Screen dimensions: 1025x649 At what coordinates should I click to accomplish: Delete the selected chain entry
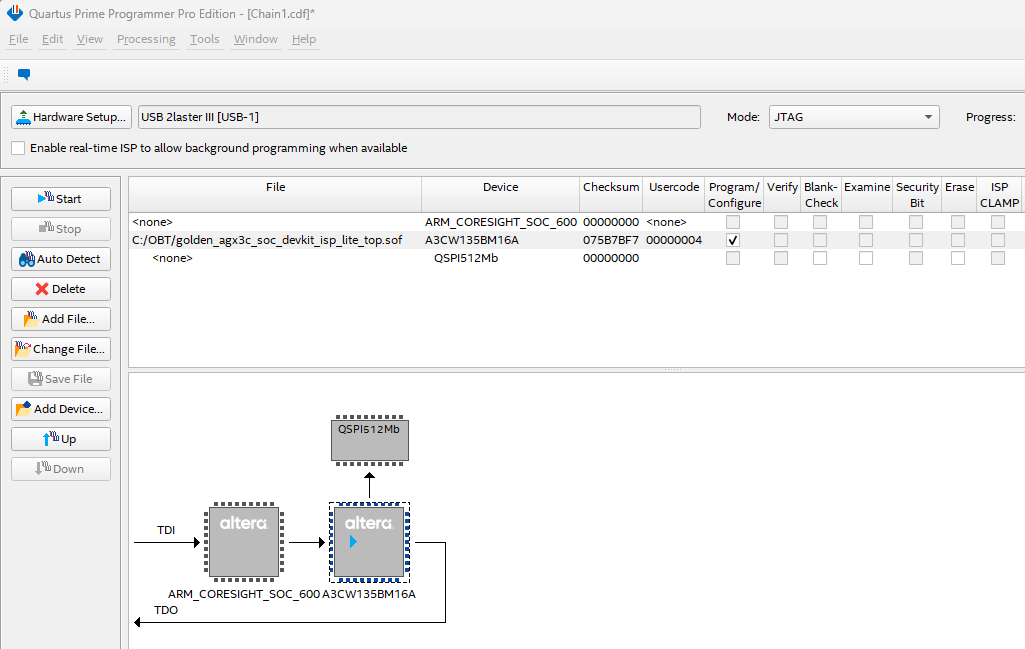click(61, 289)
